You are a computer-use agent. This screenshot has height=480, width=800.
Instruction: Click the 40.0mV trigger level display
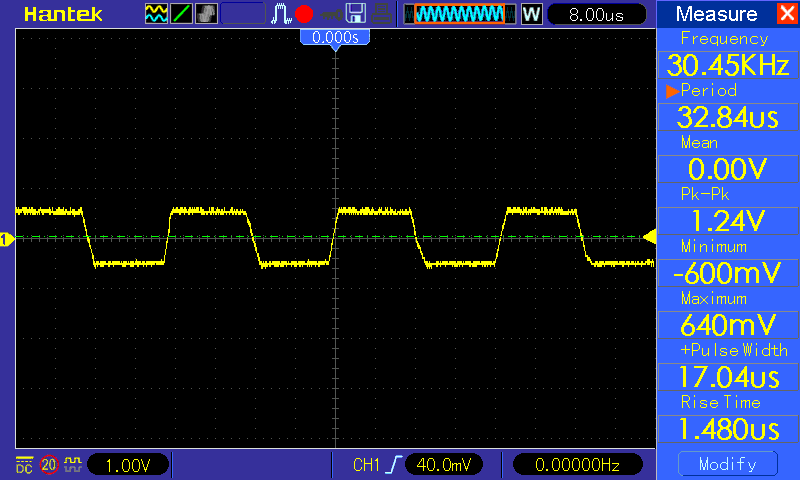pos(443,465)
